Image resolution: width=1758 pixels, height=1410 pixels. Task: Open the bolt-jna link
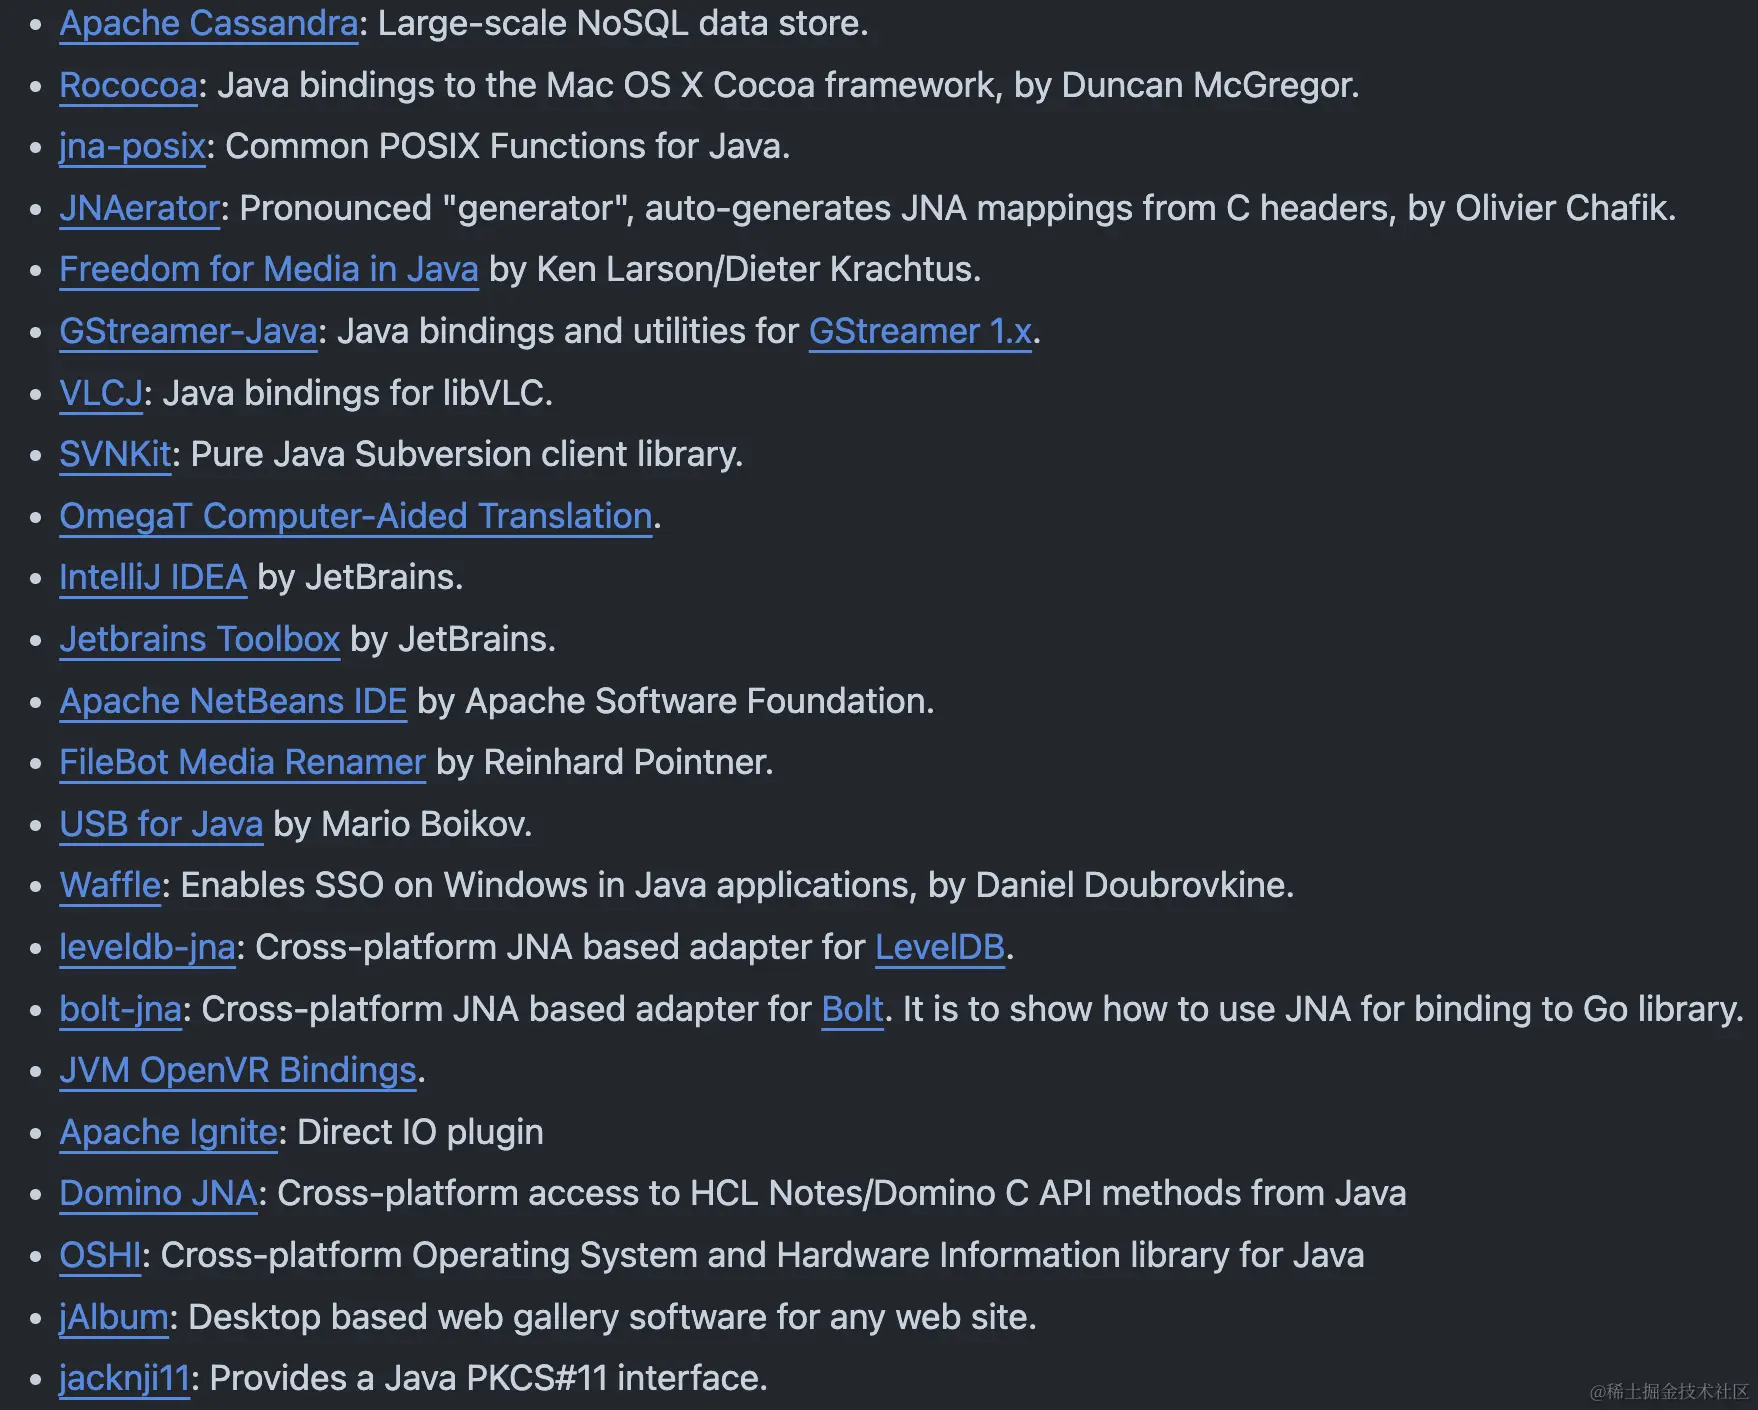(x=120, y=1009)
